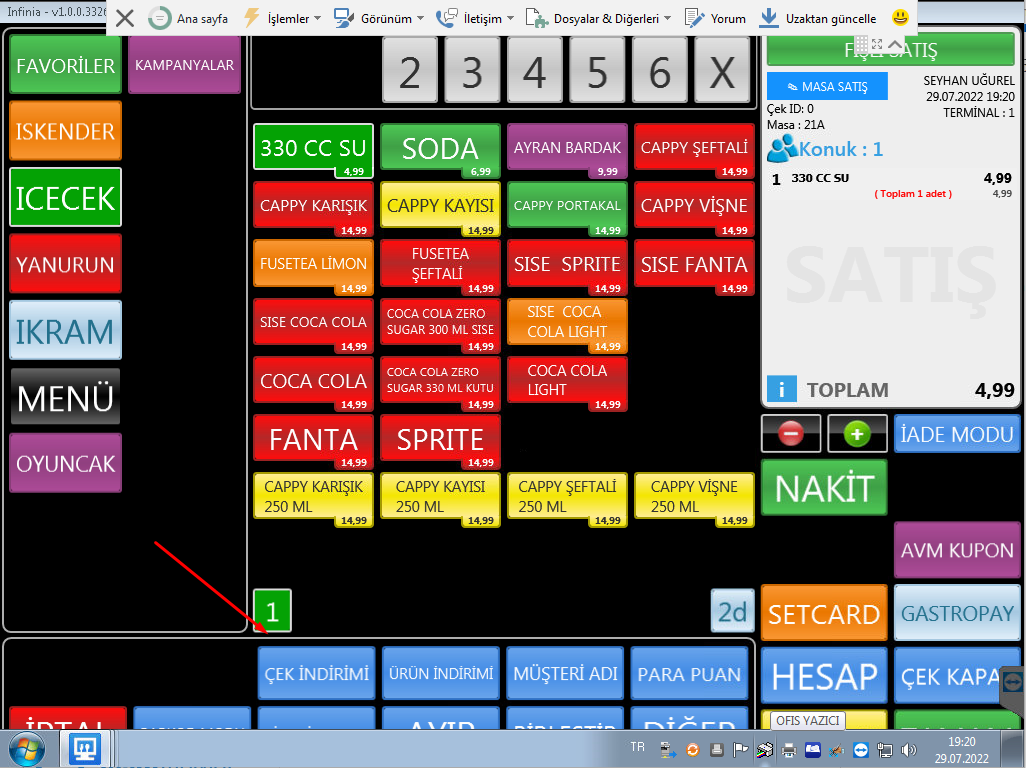Image resolution: width=1026 pixels, height=768 pixels.
Task: Choose SETCARD payment
Action: 824,613
